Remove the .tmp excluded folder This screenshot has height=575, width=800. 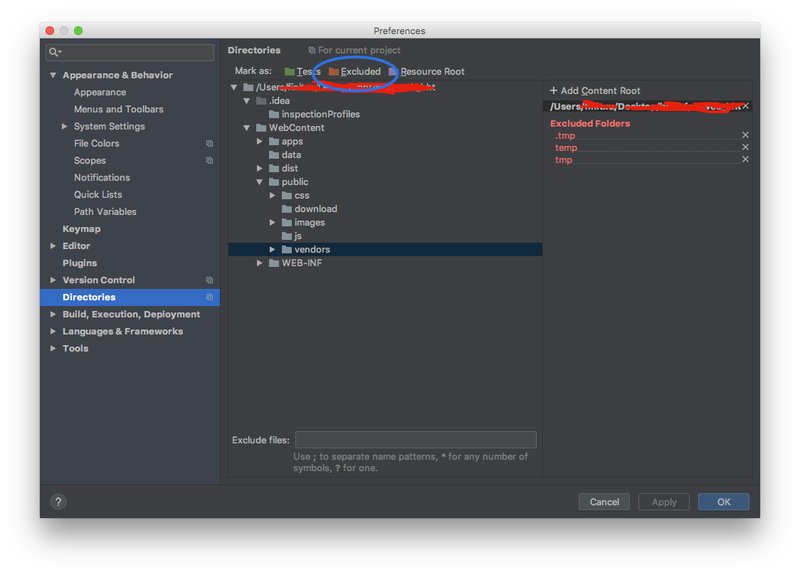tap(745, 135)
